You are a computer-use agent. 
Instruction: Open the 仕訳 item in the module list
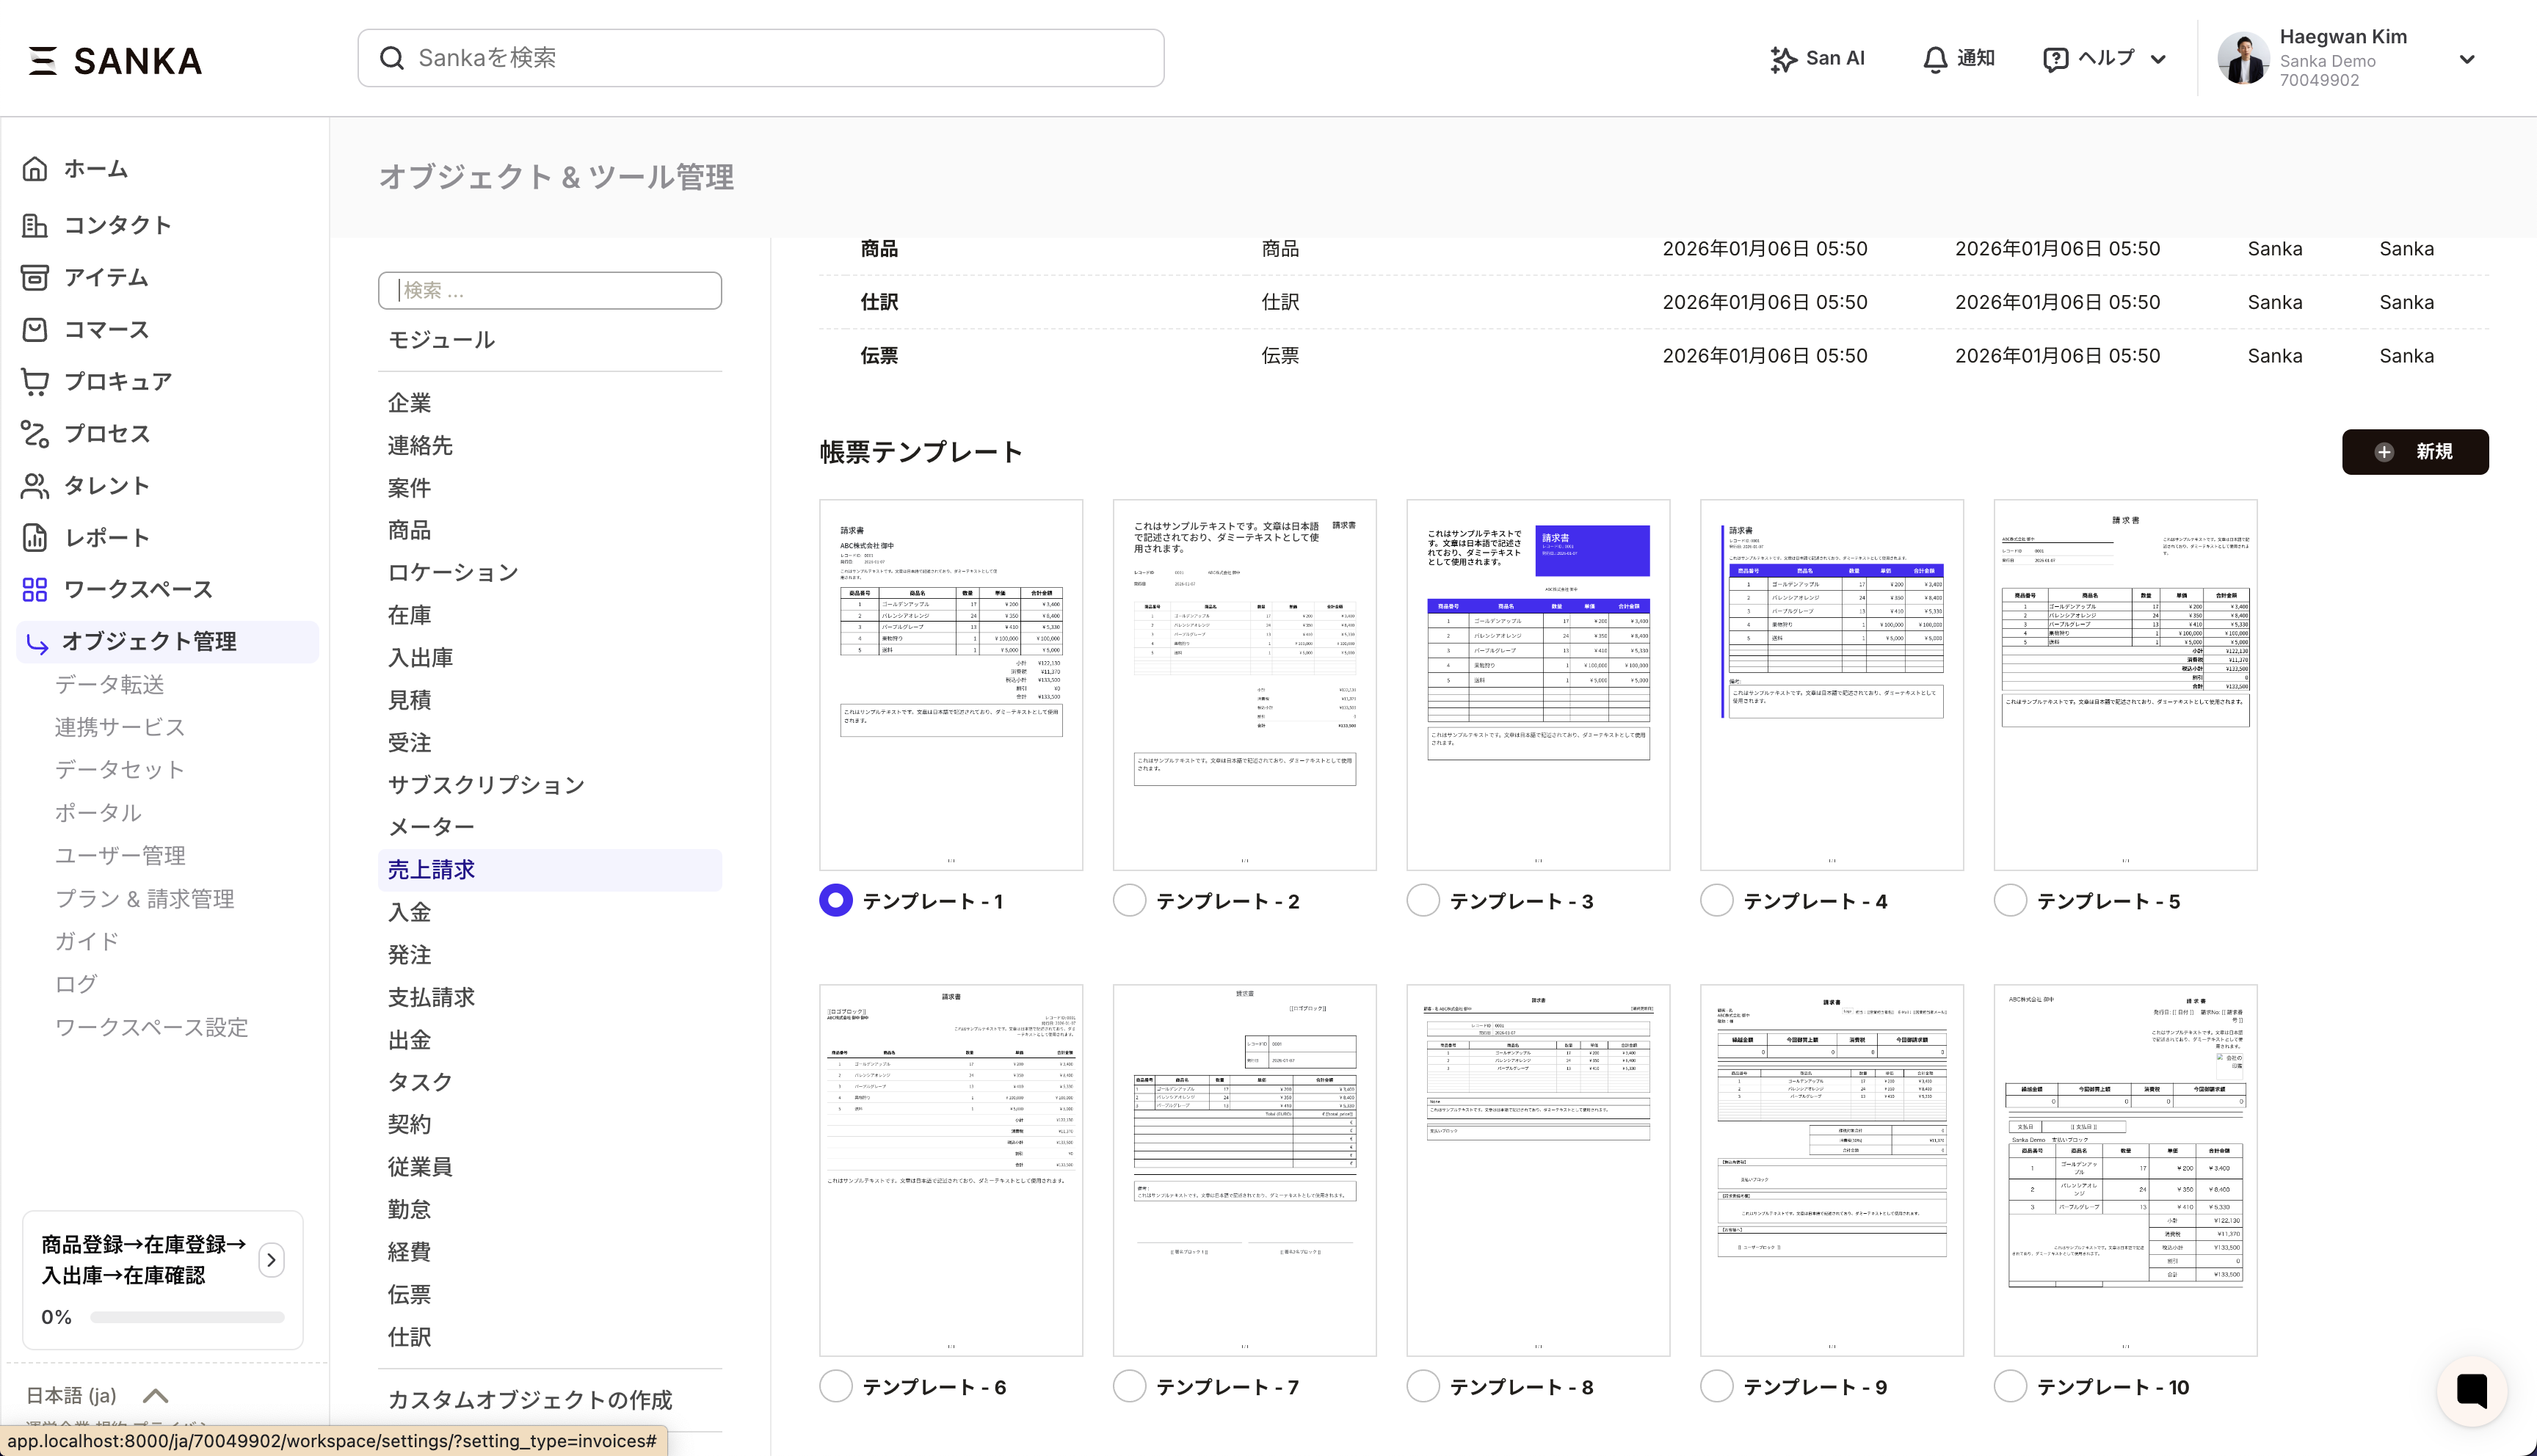[408, 1337]
